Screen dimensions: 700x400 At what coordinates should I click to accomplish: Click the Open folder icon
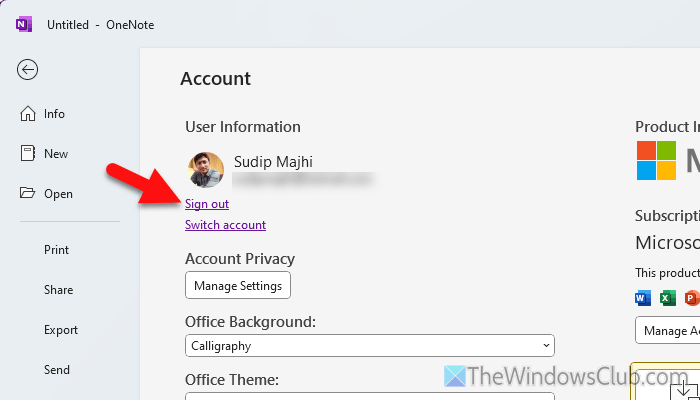pyautogui.click(x=28, y=194)
